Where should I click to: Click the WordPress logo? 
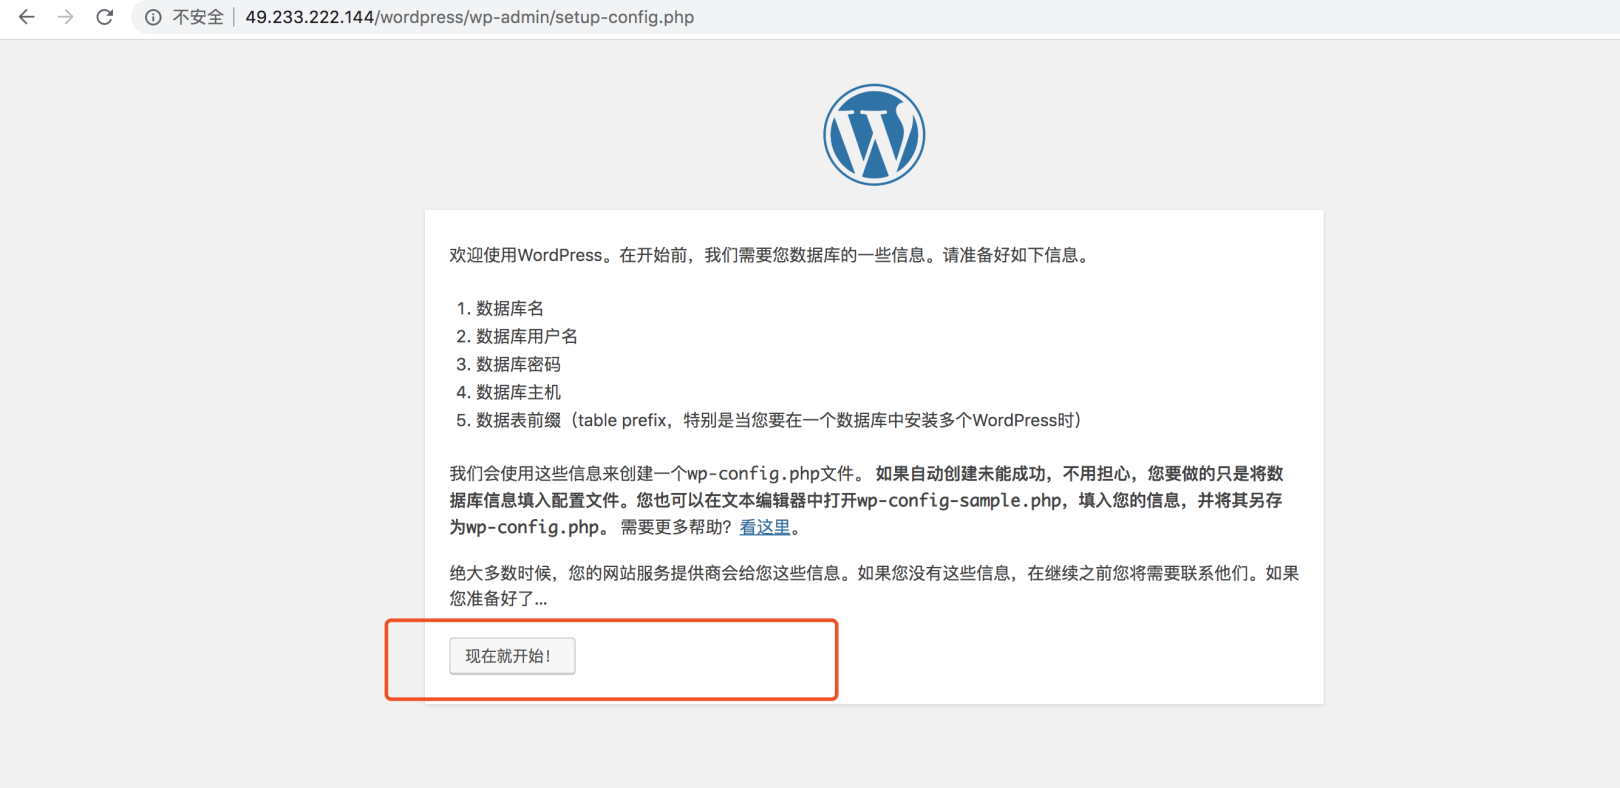[874, 135]
